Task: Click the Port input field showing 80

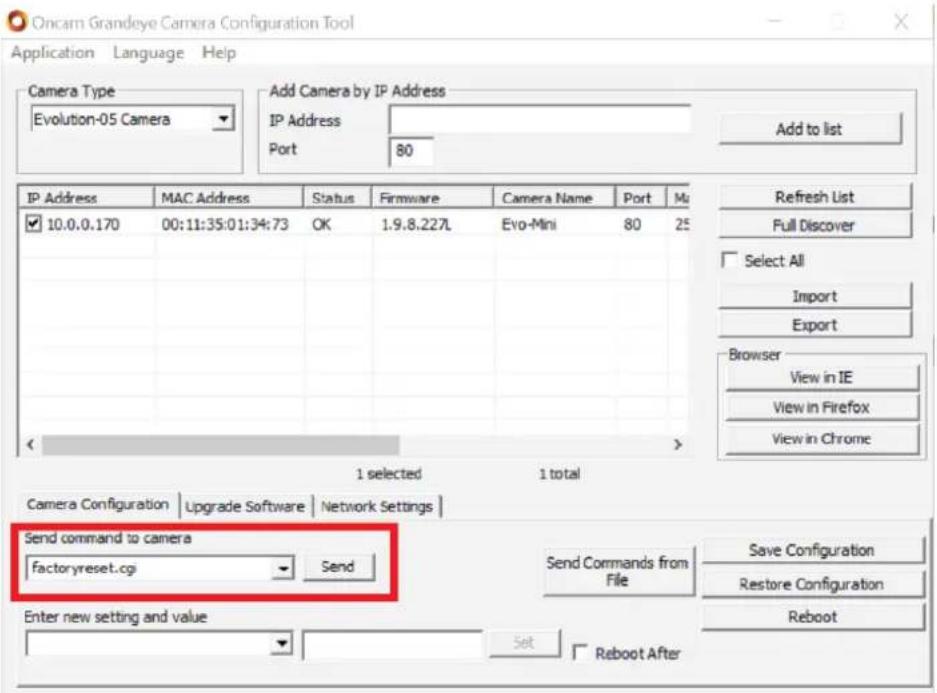Action: tap(411, 151)
